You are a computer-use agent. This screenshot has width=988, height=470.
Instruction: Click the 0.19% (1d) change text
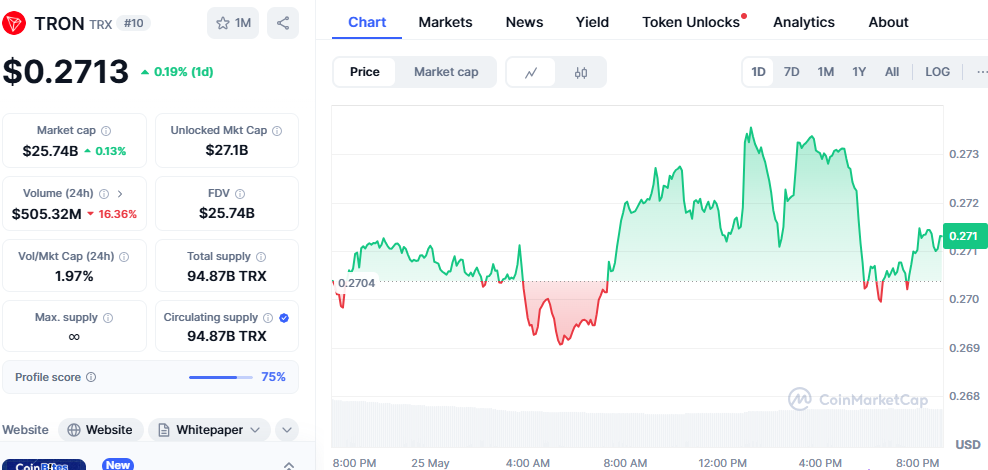coord(183,72)
